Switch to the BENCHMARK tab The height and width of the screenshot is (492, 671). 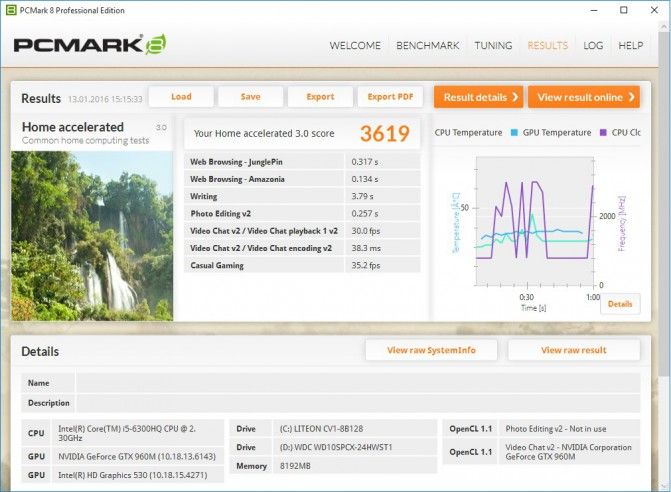tap(428, 45)
